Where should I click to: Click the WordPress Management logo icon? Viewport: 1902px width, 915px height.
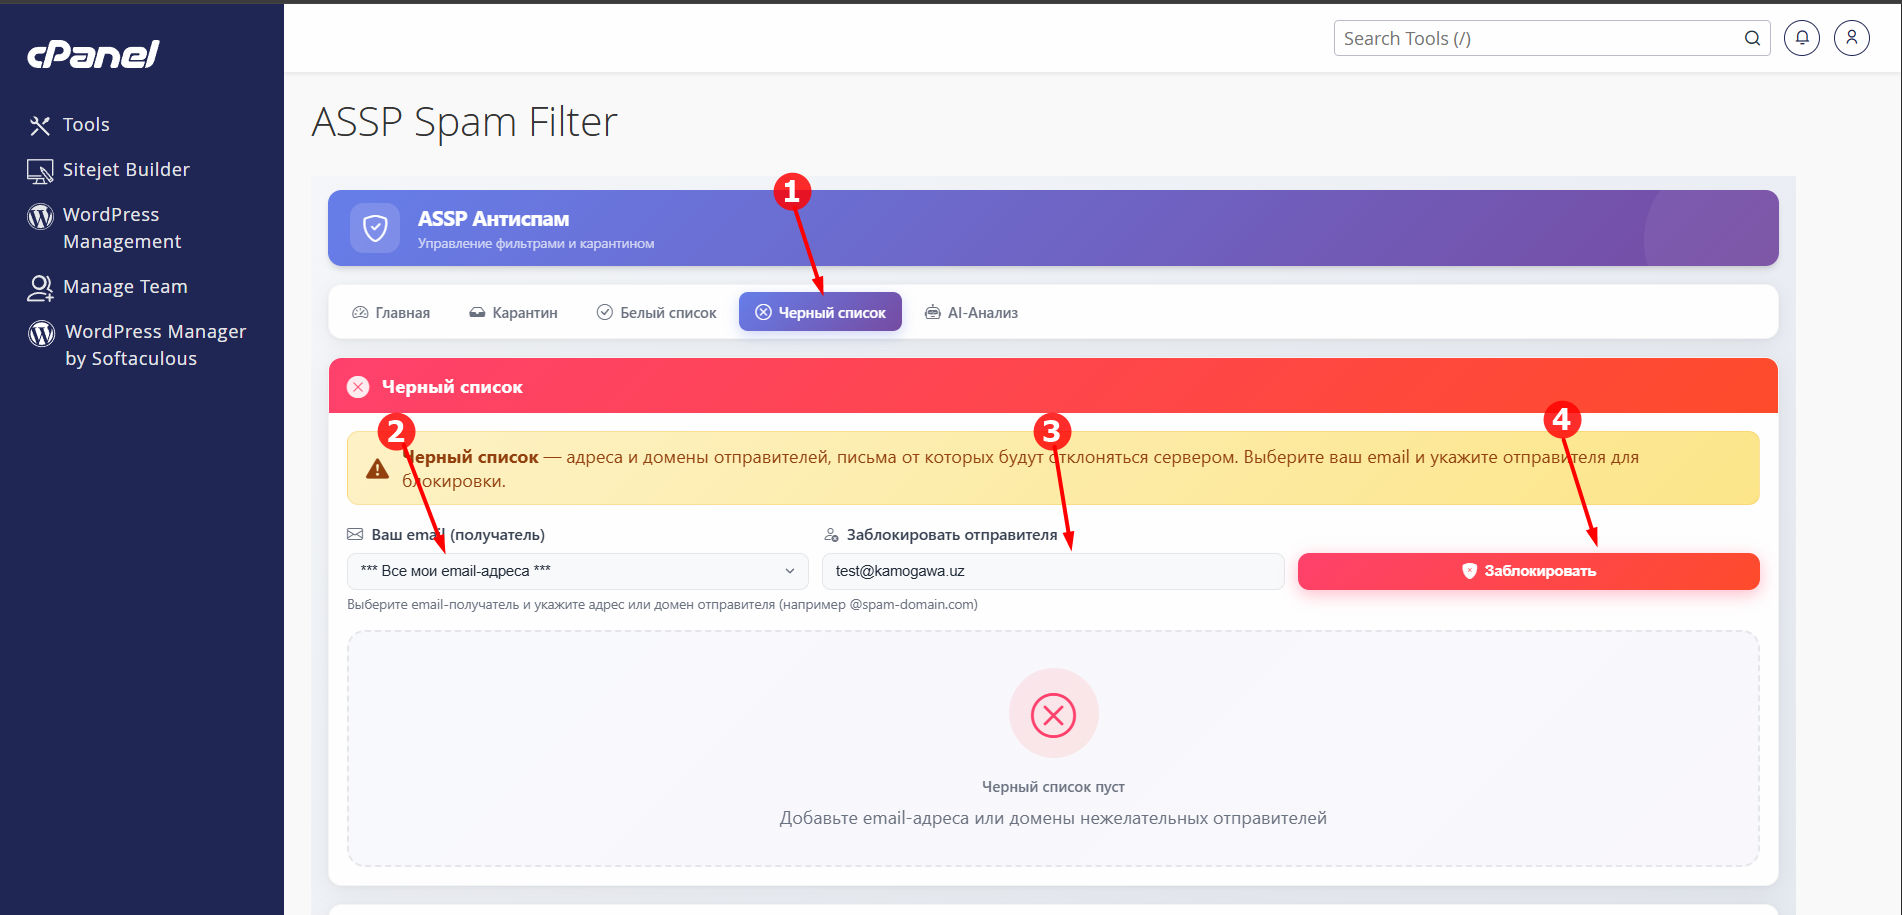coord(40,216)
